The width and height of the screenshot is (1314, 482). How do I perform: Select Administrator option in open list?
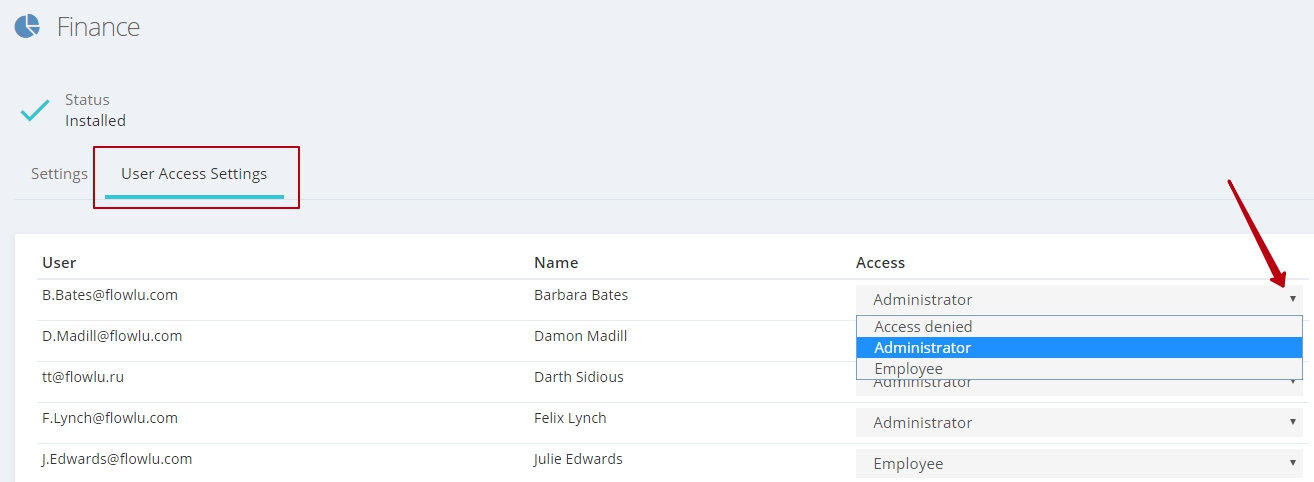pyautogui.click(x=1079, y=348)
